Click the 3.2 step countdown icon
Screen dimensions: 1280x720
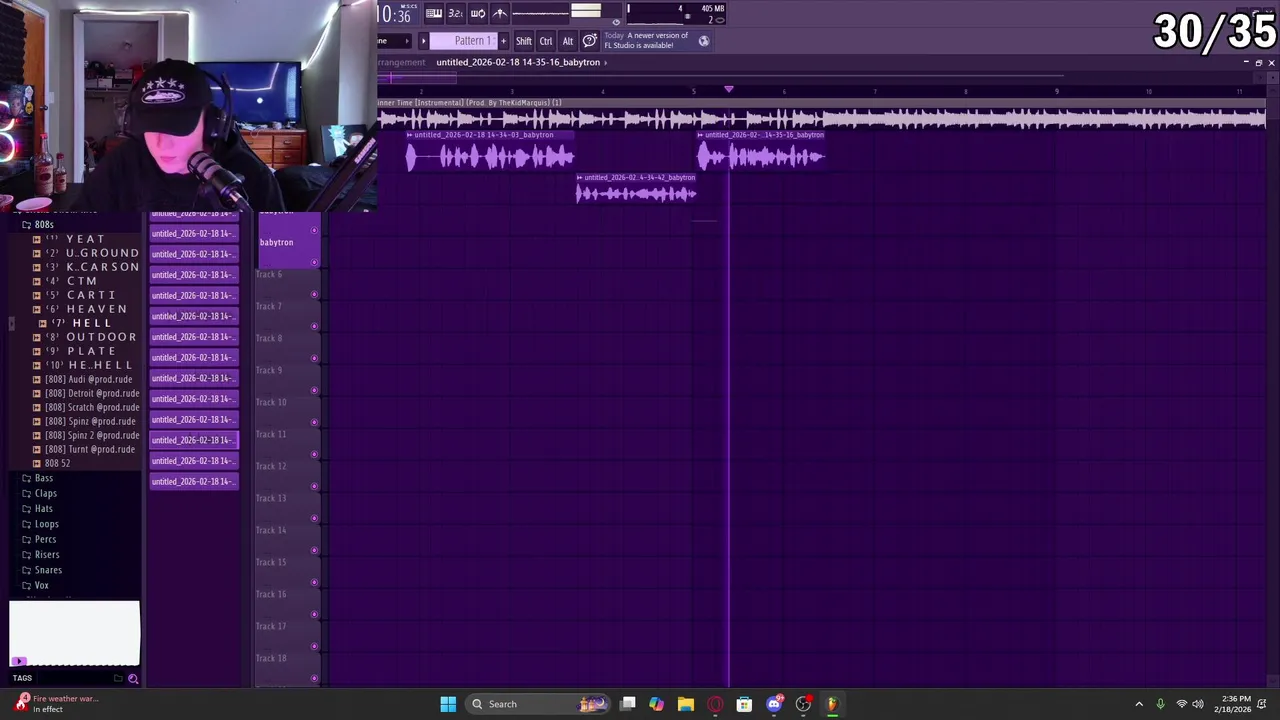point(455,13)
